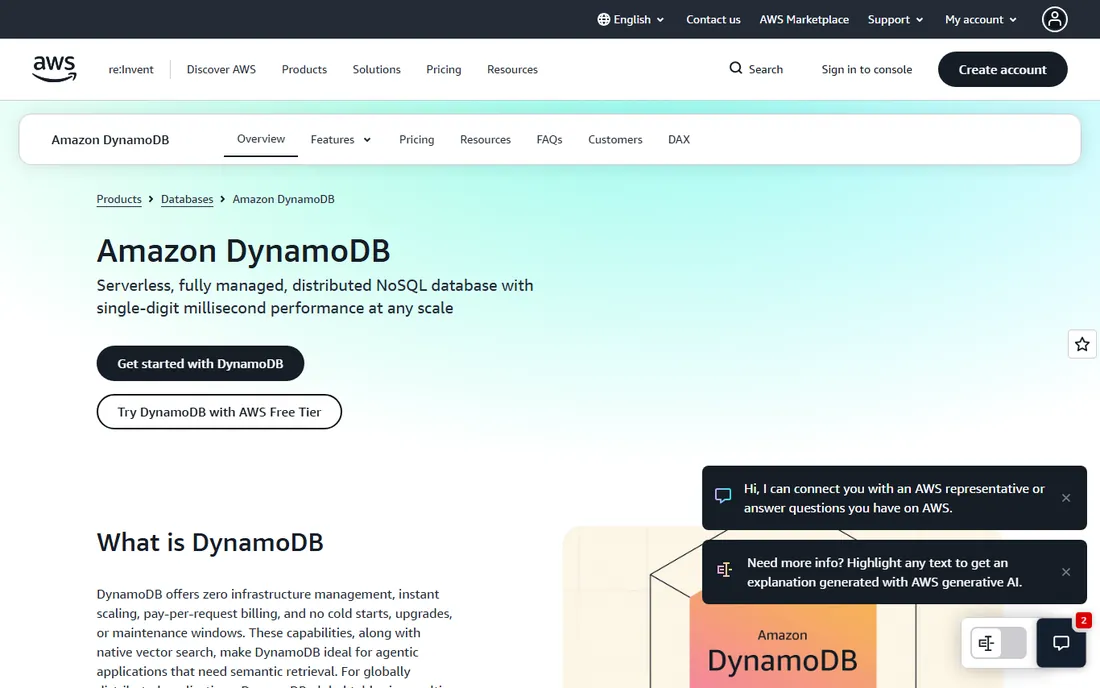Click Amazon DynamoDB title in subnav

(110, 140)
